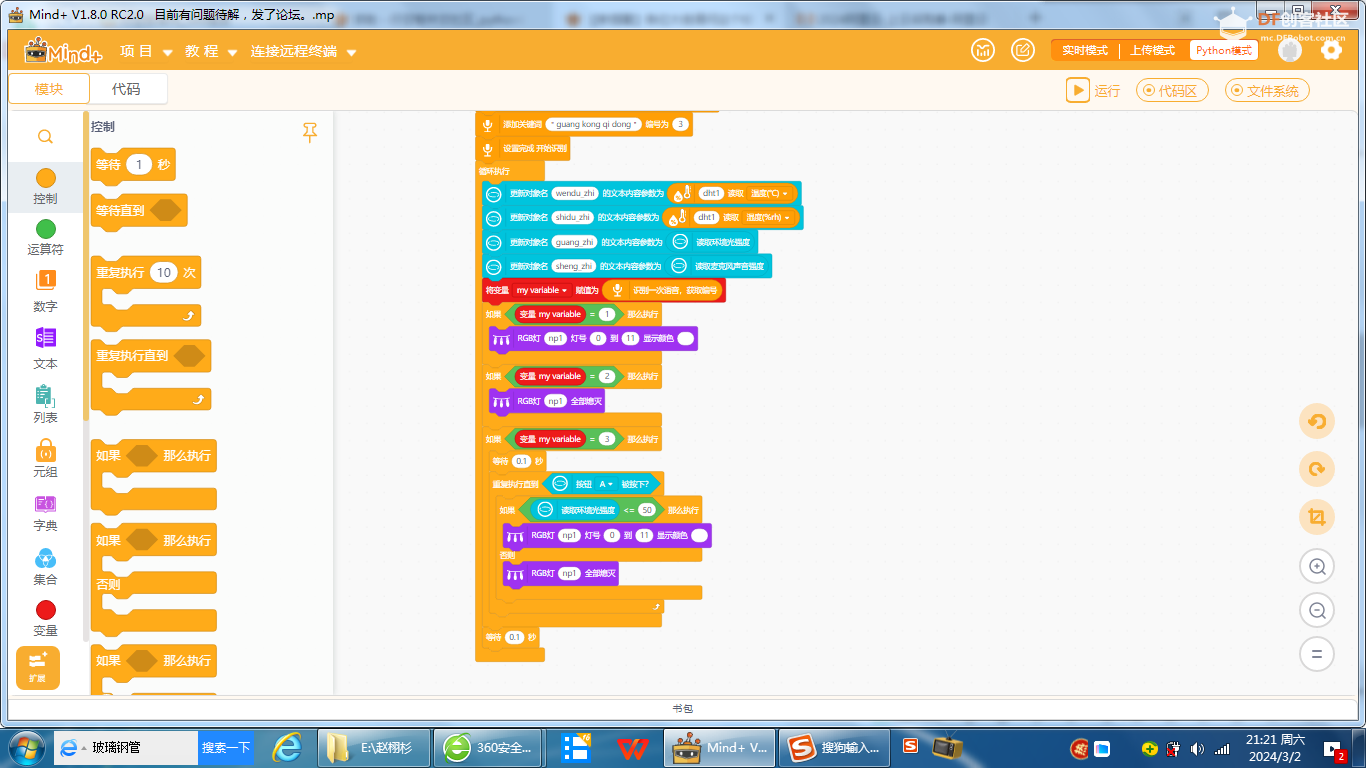Edit the guang_zhi object name field
1366x768 pixels.
(x=574, y=242)
